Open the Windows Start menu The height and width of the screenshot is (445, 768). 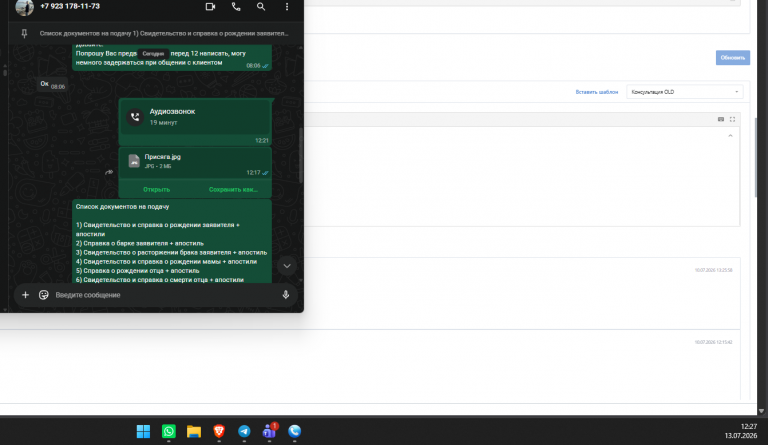[143, 431]
